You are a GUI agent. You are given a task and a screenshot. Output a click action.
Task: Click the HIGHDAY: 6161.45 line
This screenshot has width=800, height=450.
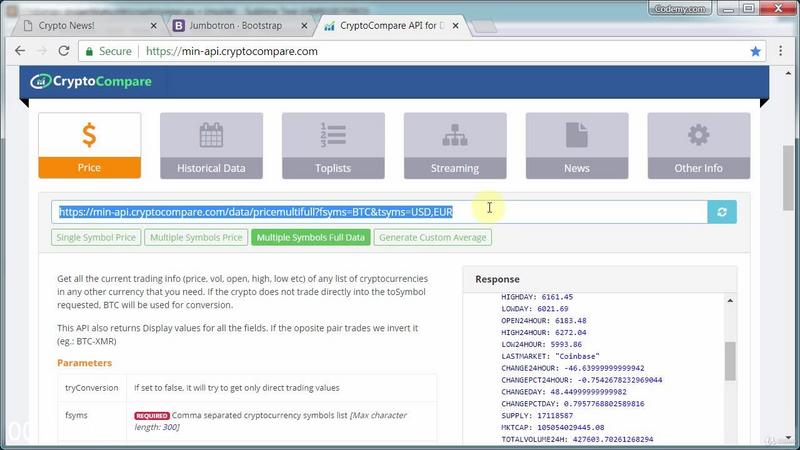537,297
